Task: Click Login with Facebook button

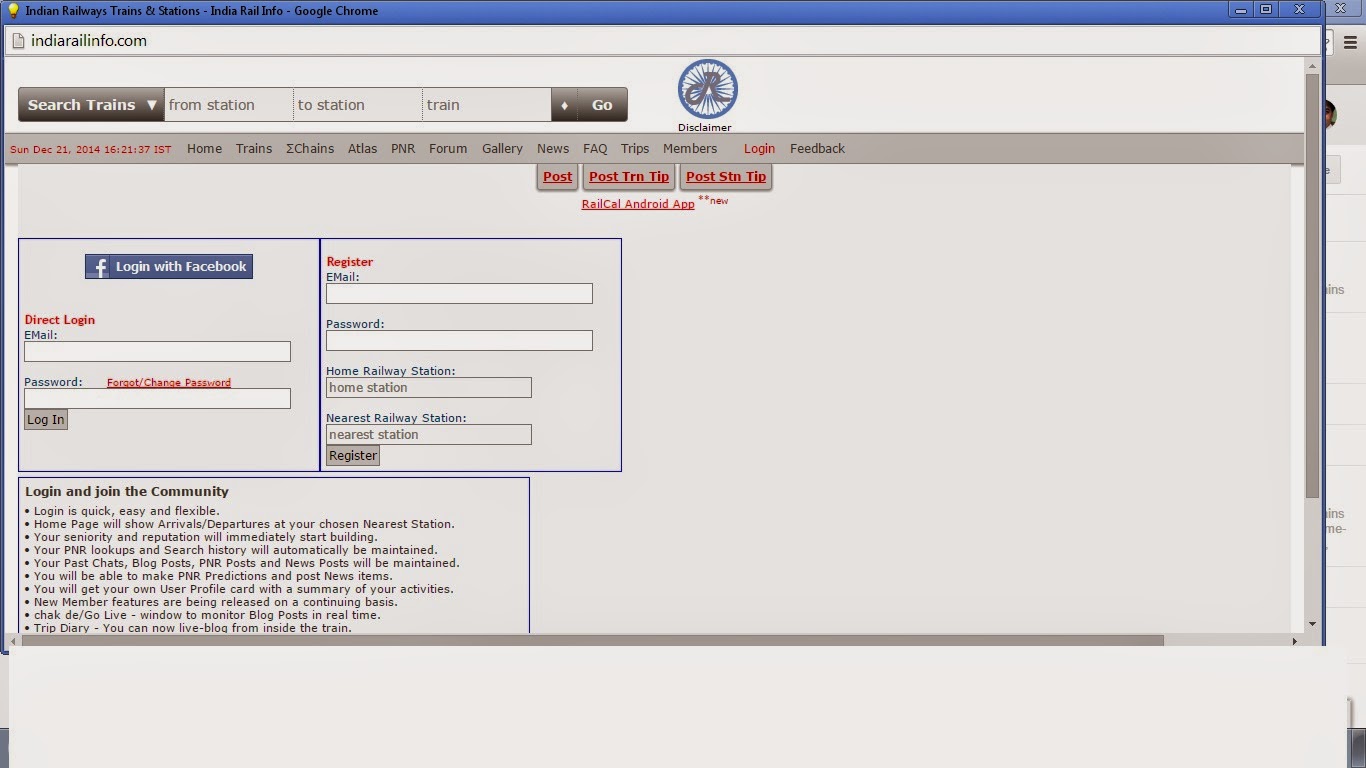Action: point(169,267)
